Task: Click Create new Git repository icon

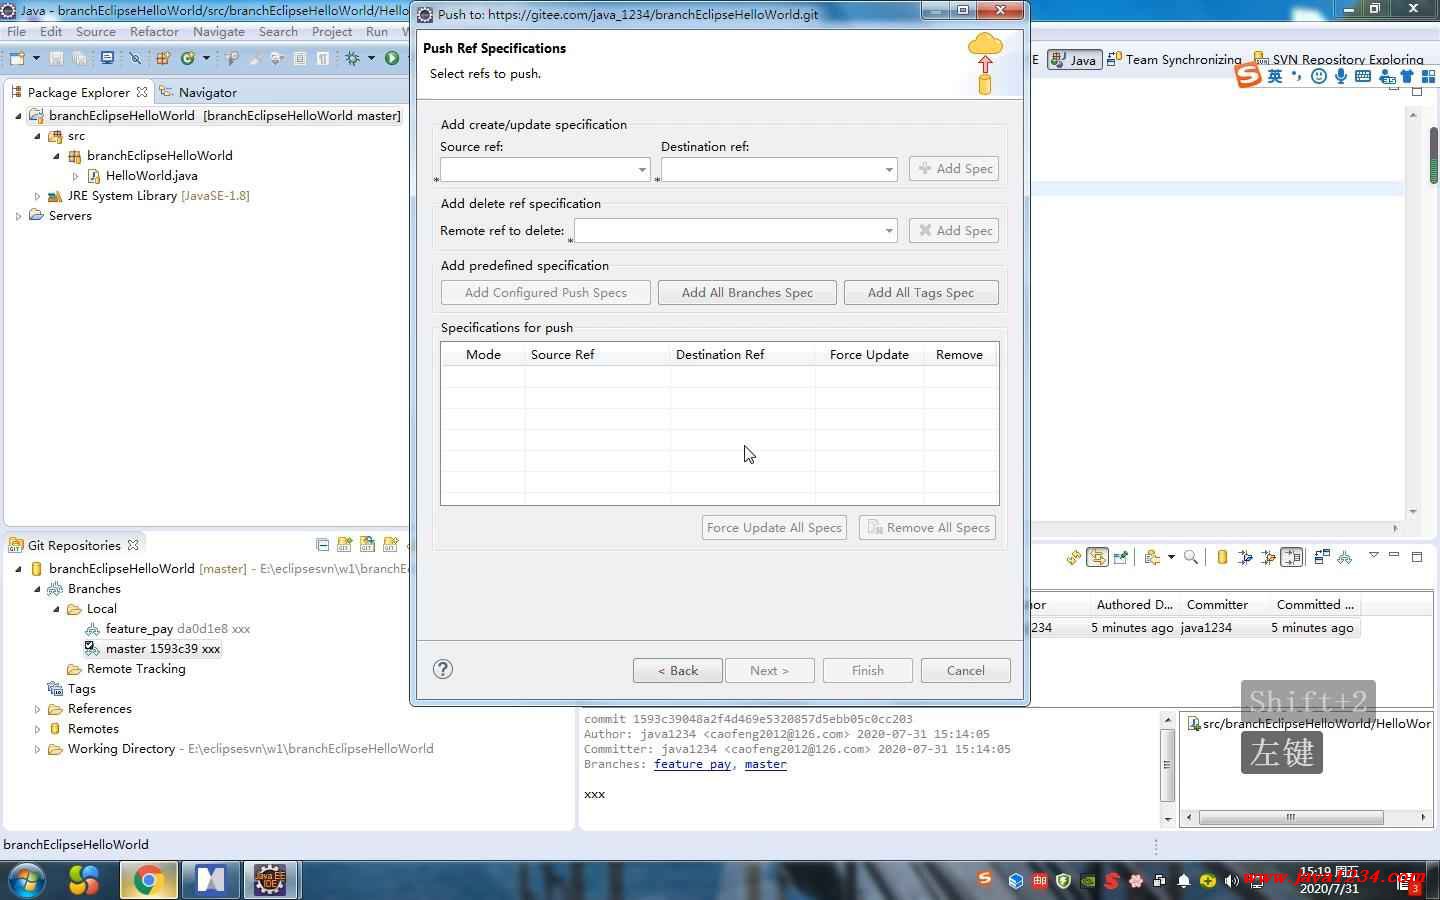Action: point(391,545)
